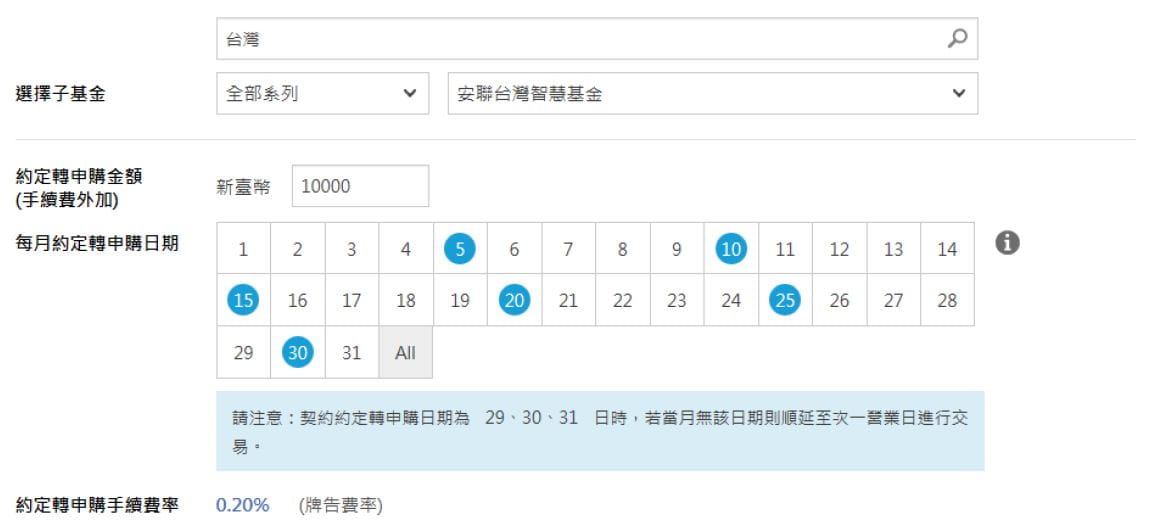Select day 6 in the date grid

(514, 249)
